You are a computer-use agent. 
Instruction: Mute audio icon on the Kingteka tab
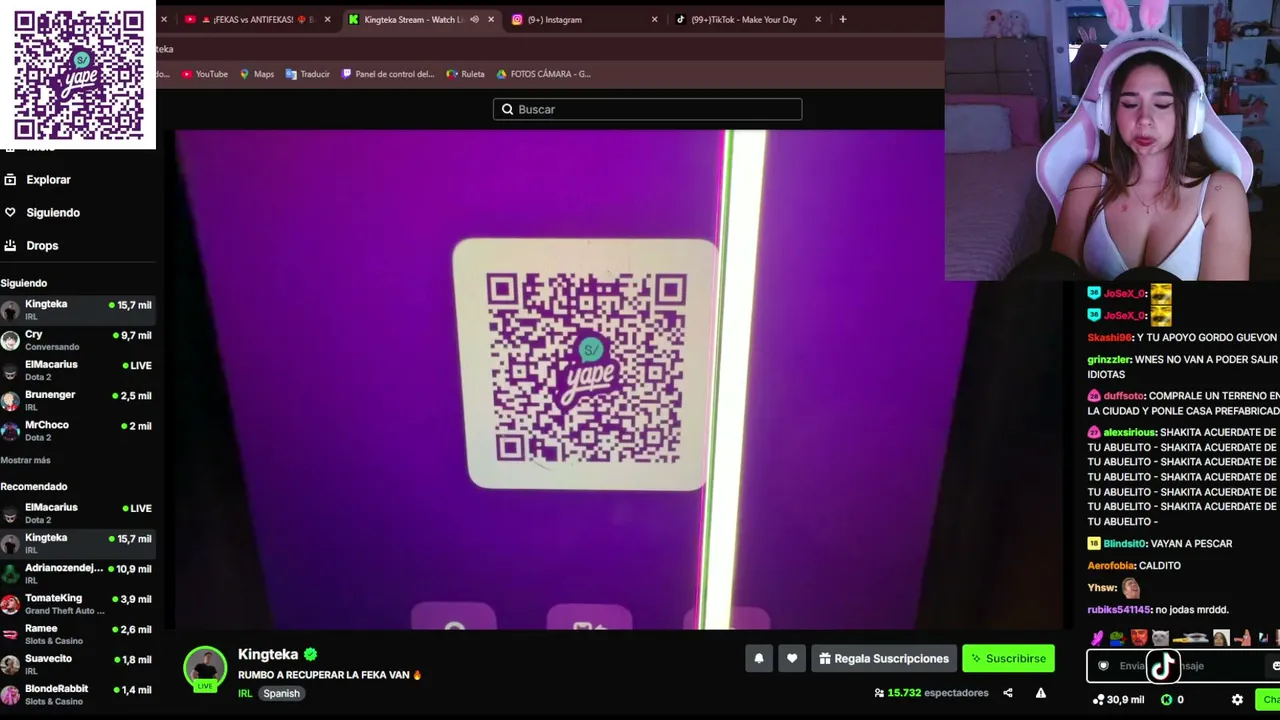pyautogui.click(x=474, y=19)
